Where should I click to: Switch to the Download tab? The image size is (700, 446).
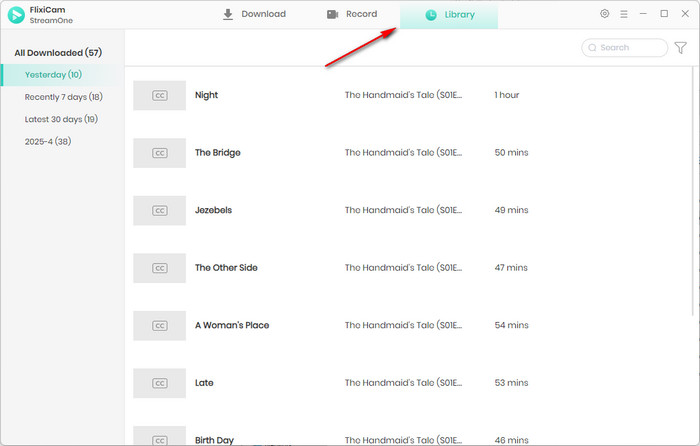tap(254, 14)
